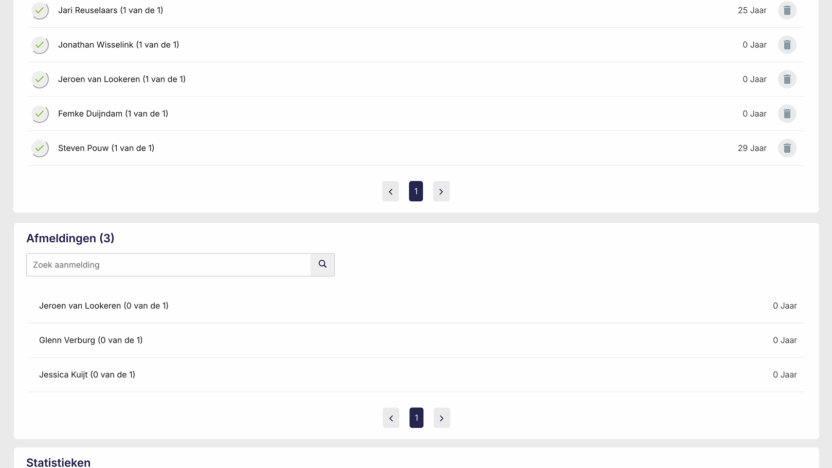The height and width of the screenshot is (468, 832).
Task: Select page 1 in registrations pagination
Action: pos(416,191)
